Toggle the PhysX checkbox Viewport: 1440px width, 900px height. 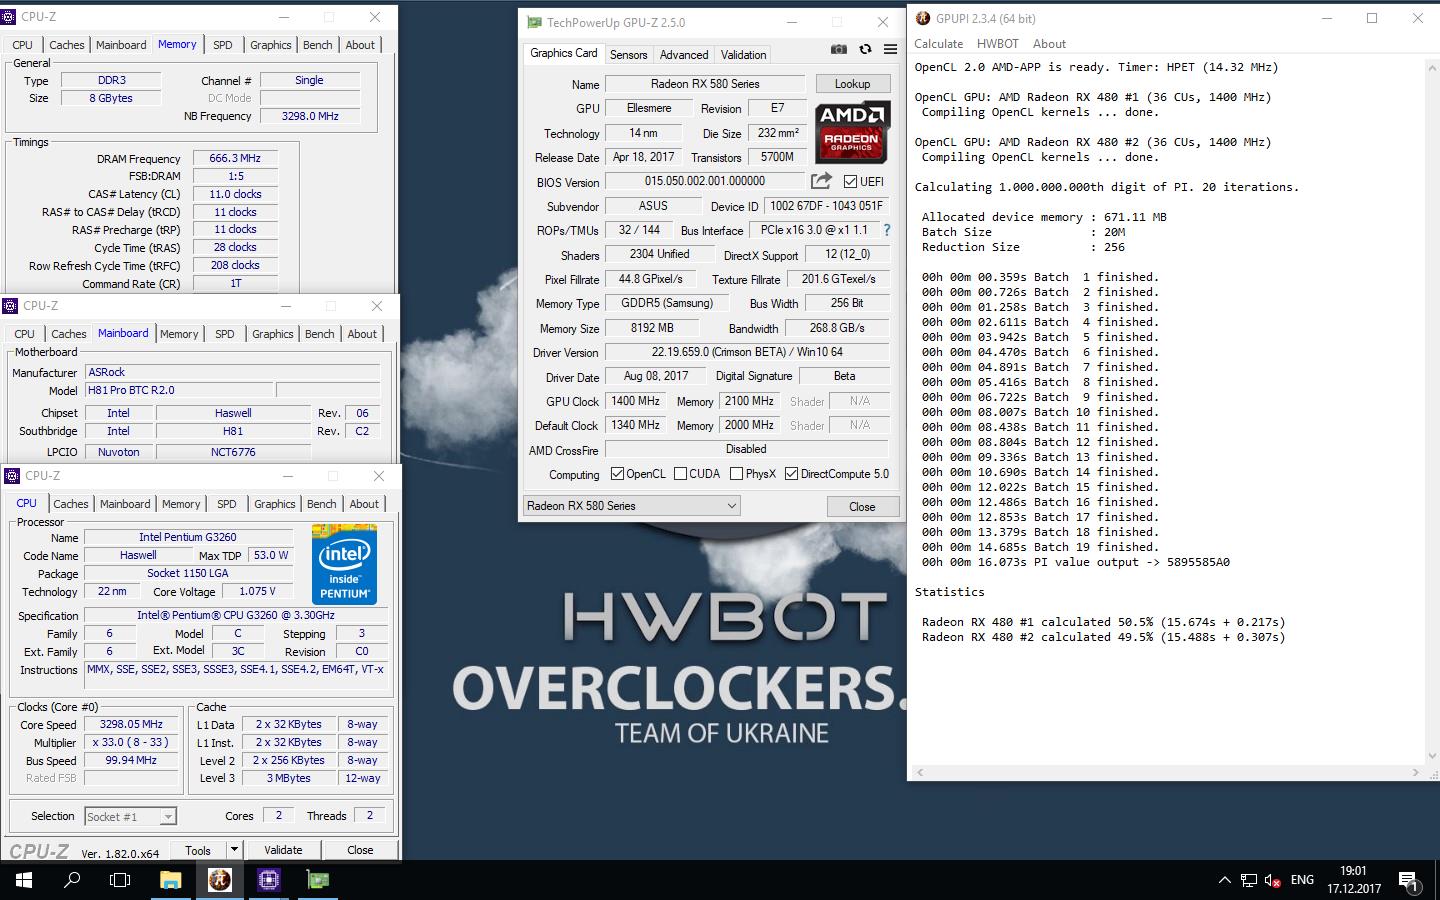(x=736, y=474)
